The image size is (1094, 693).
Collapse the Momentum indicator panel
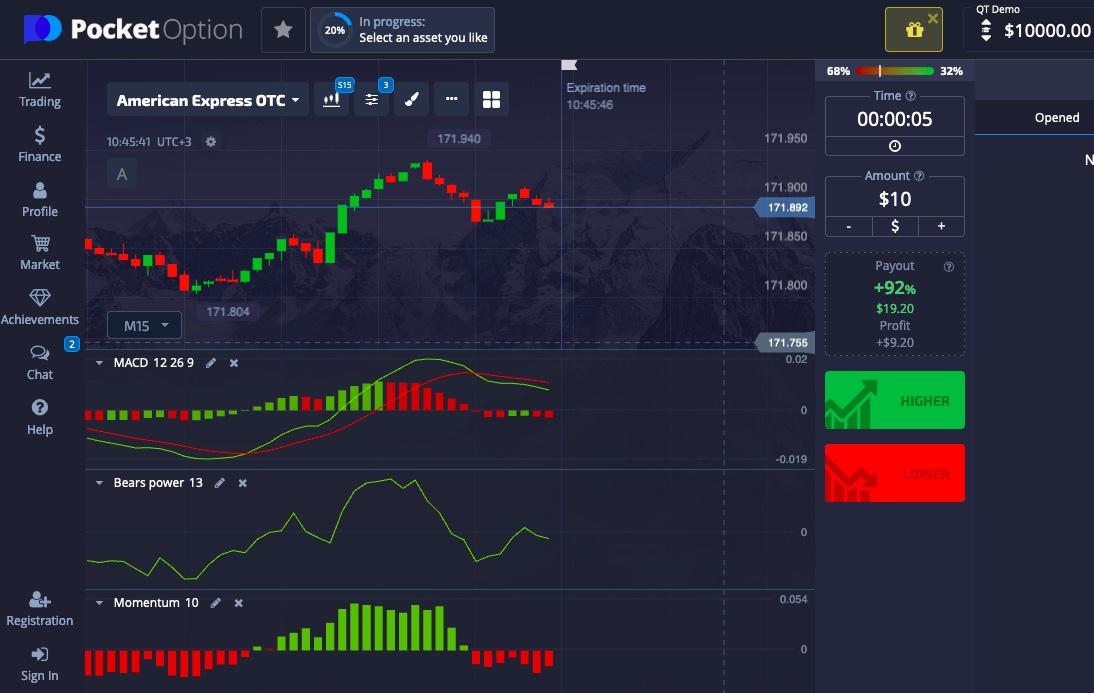[x=99, y=603]
